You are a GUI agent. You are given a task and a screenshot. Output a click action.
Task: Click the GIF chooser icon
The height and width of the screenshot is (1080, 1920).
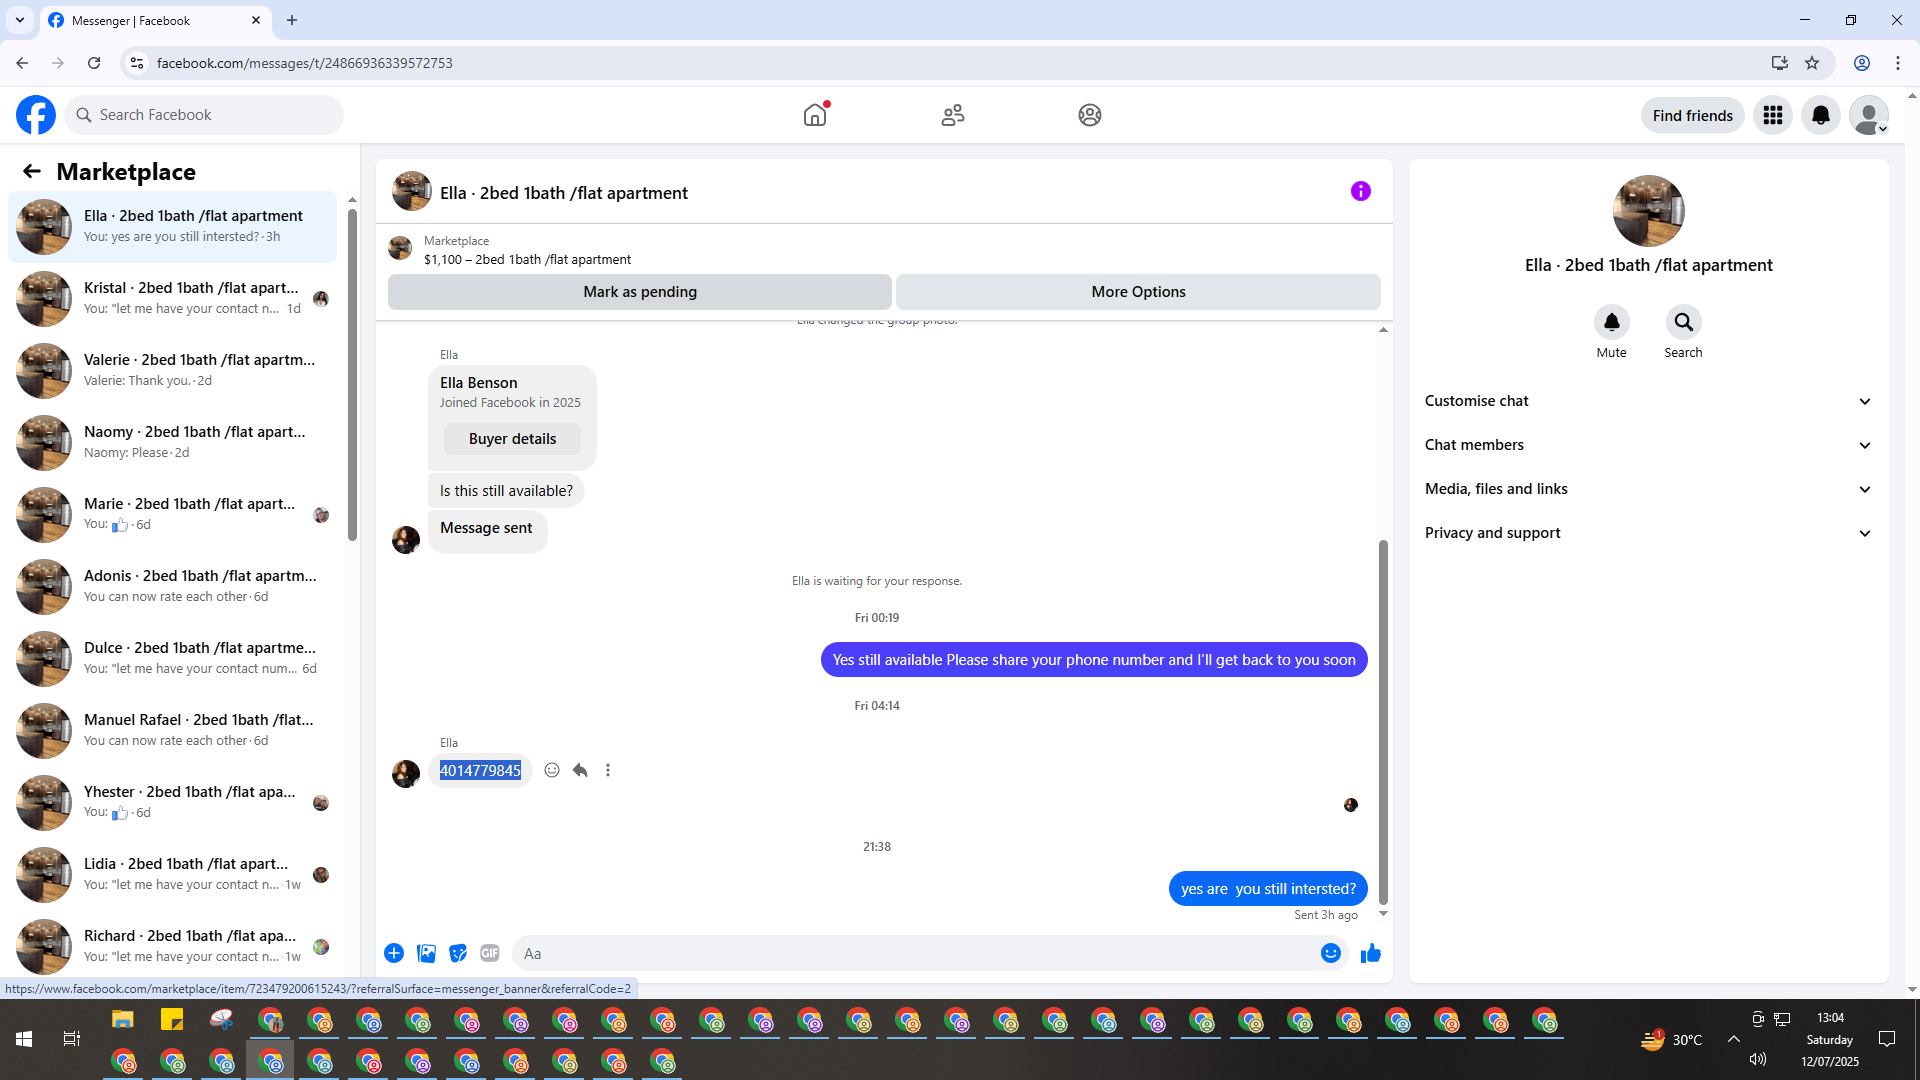click(489, 953)
